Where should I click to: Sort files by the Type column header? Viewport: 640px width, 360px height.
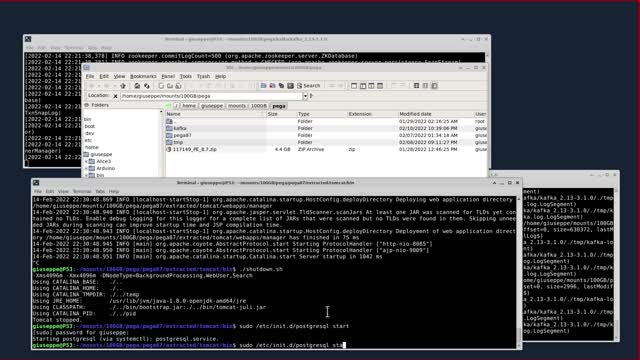[x=321, y=114]
